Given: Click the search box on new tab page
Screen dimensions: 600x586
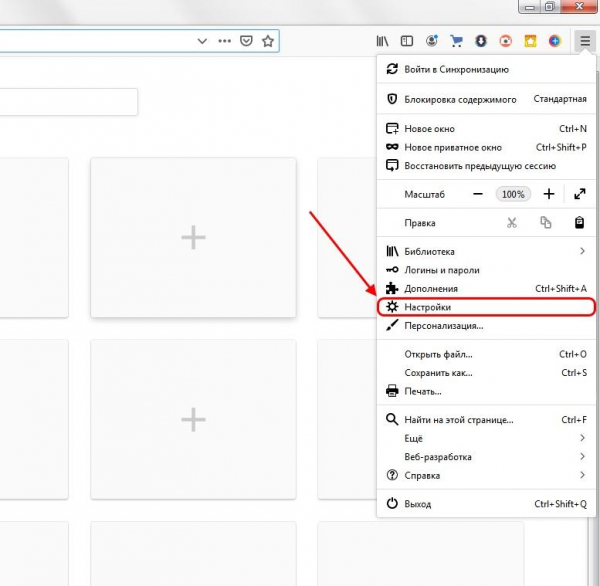Looking at the screenshot, I should [x=68, y=102].
